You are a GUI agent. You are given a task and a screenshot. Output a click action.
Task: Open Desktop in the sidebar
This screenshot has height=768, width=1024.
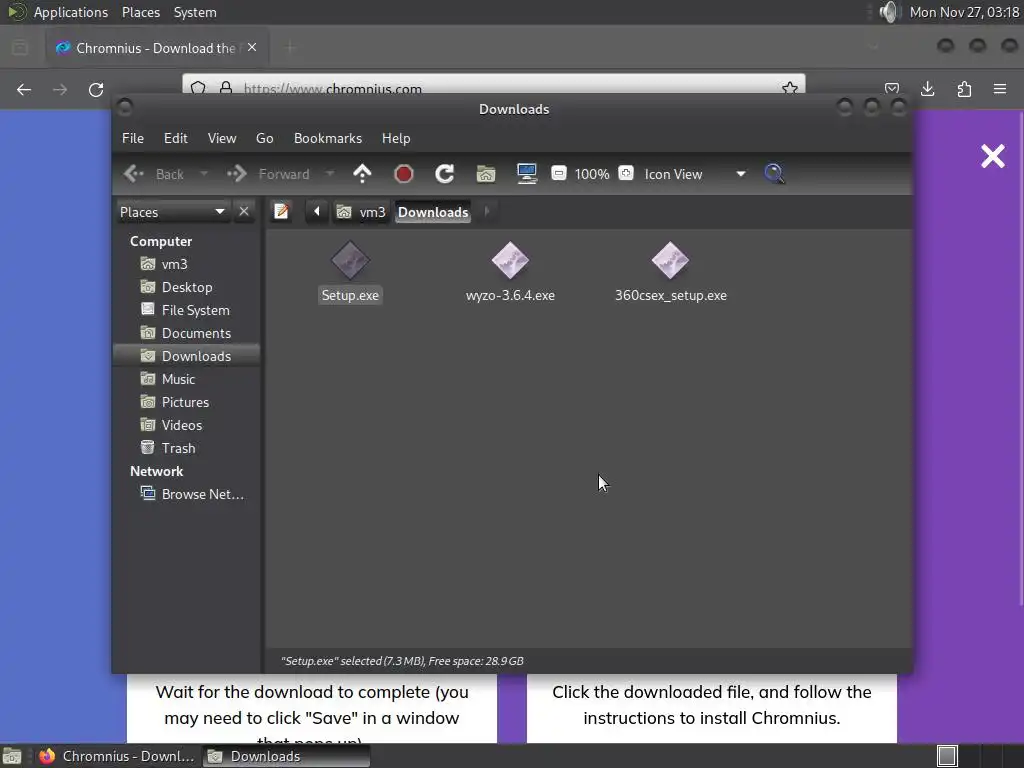pyautogui.click(x=187, y=287)
